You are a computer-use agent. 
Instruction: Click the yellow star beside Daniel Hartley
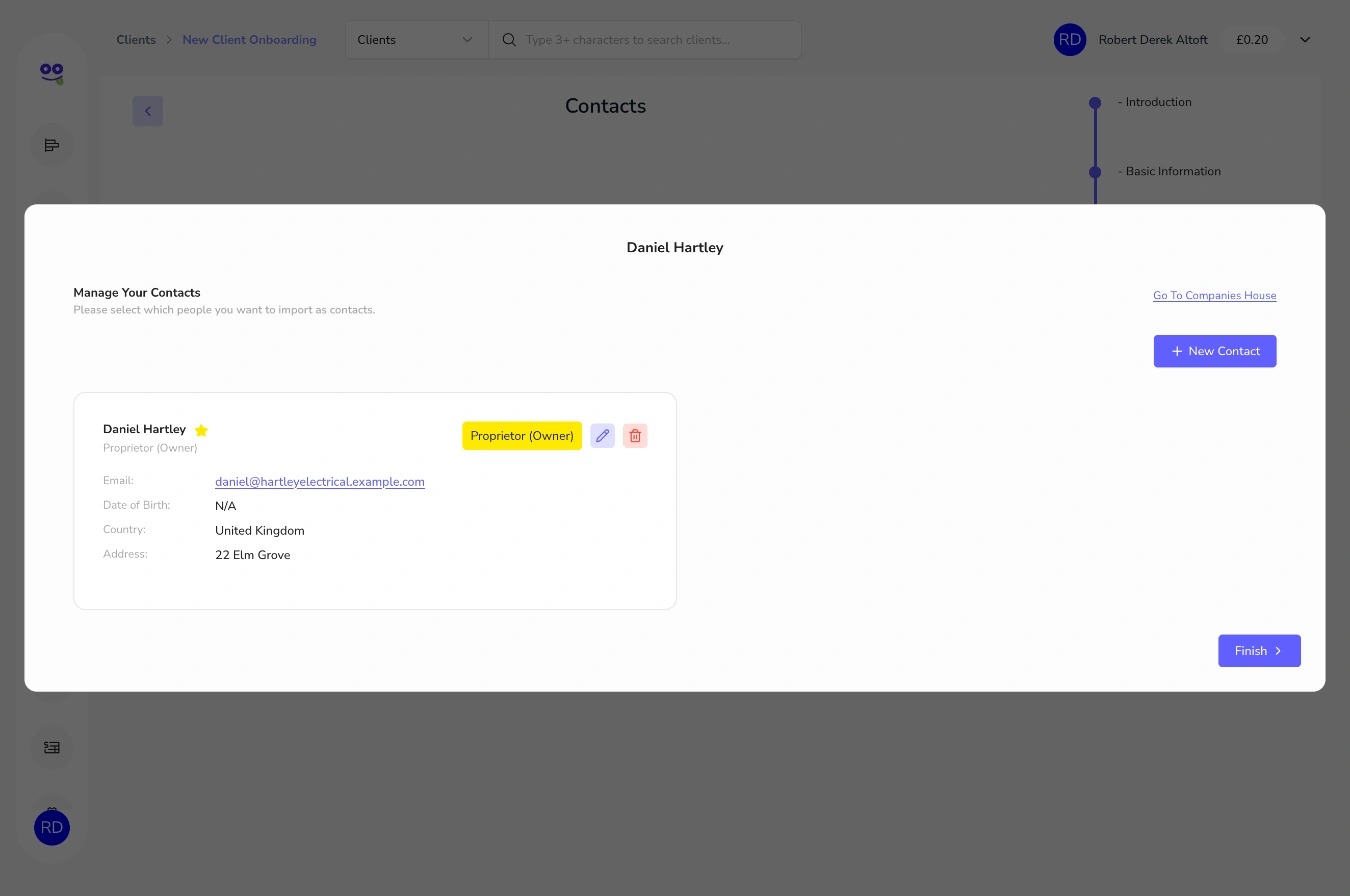(x=201, y=430)
